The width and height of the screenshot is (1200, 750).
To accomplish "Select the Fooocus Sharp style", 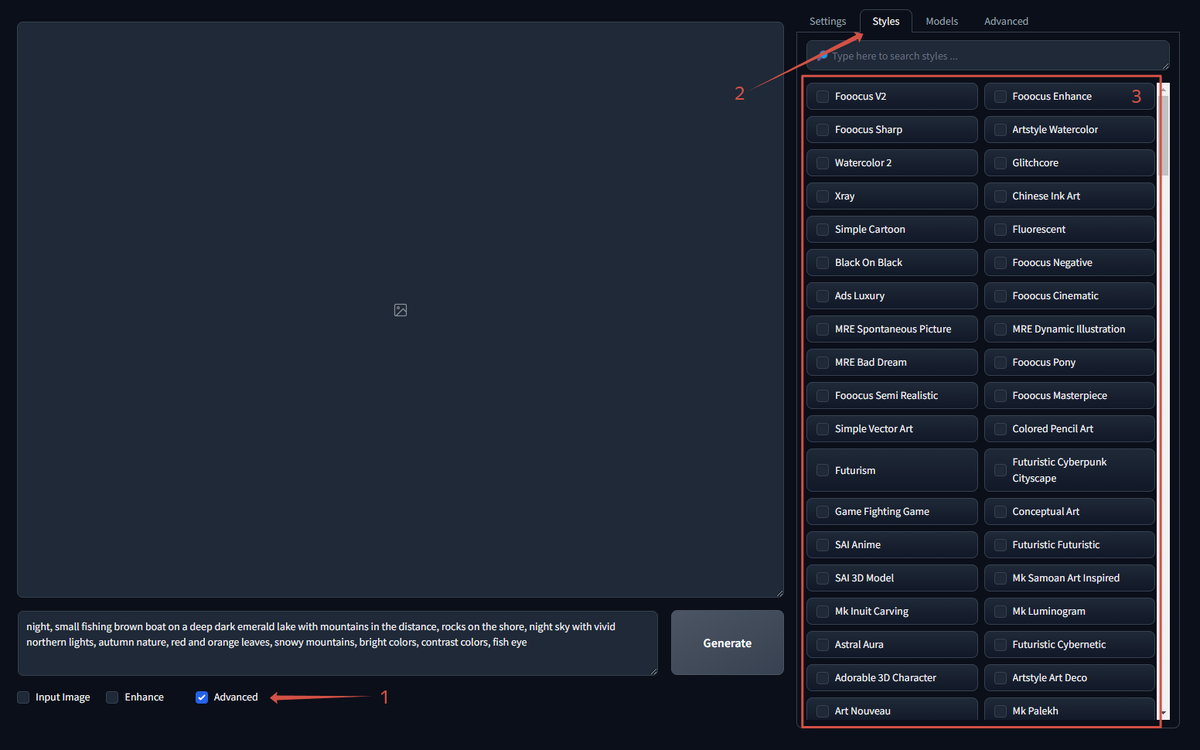I will tap(822, 130).
